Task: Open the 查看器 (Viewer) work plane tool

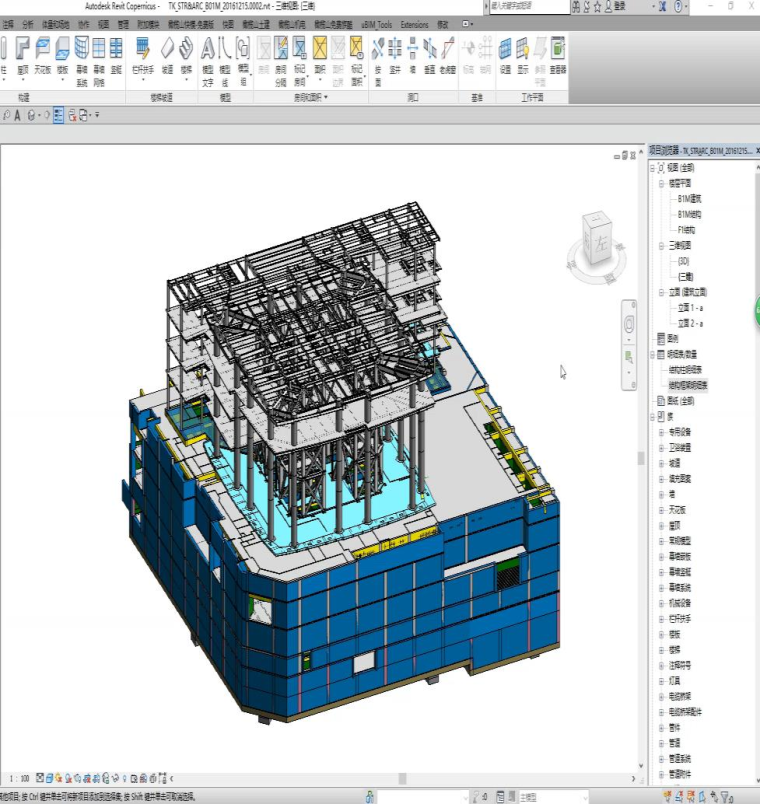Action: (557, 53)
